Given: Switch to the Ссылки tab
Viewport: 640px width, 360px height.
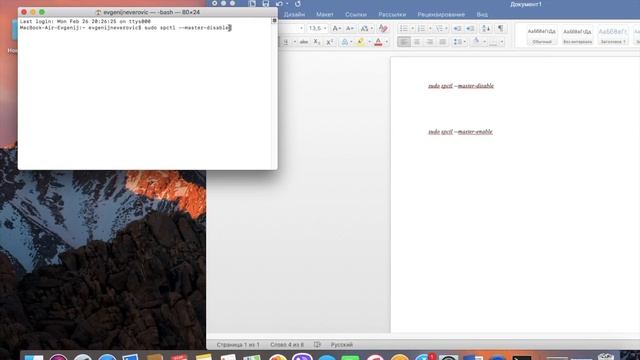Looking at the screenshot, I should pyautogui.click(x=356, y=14).
